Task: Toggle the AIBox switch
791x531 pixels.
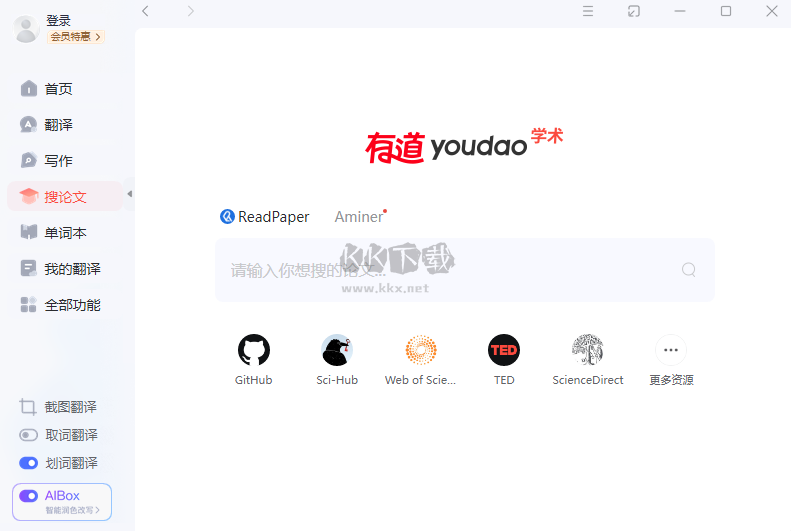Action: coord(28,496)
